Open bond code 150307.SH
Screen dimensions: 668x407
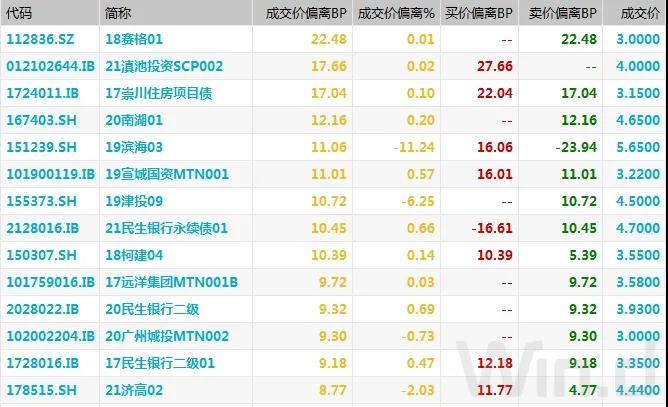(41, 255)
